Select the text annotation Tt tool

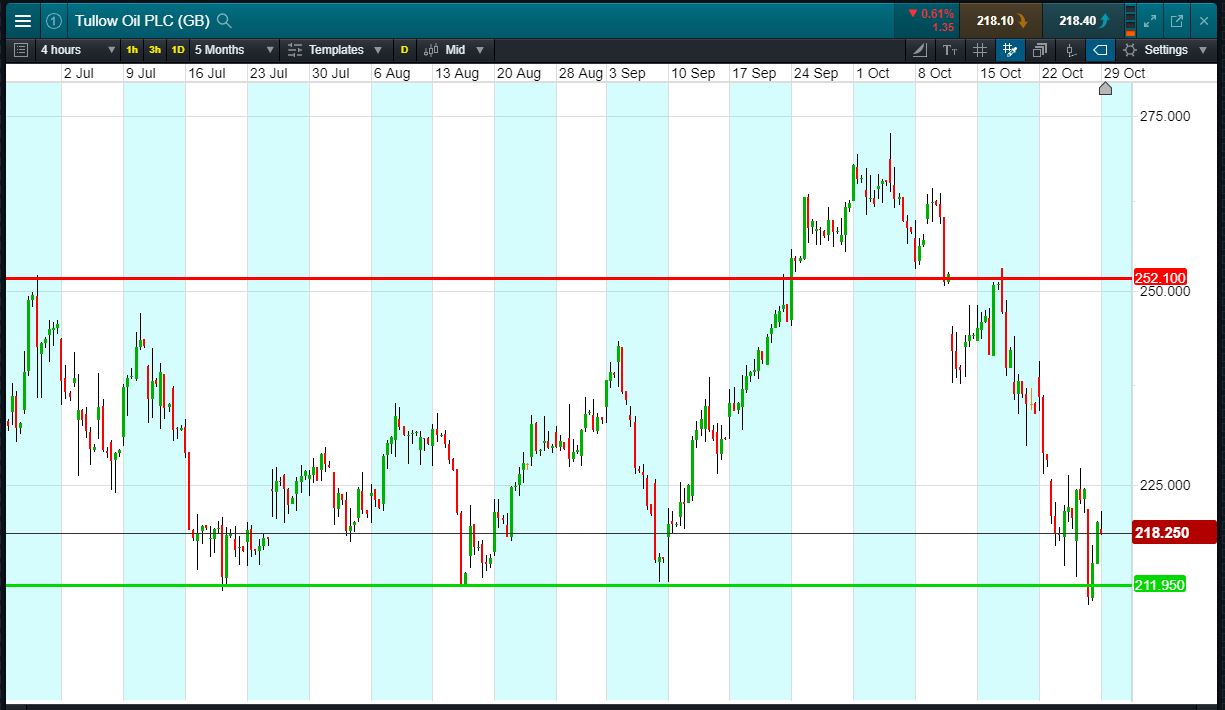tap(950, 49)
